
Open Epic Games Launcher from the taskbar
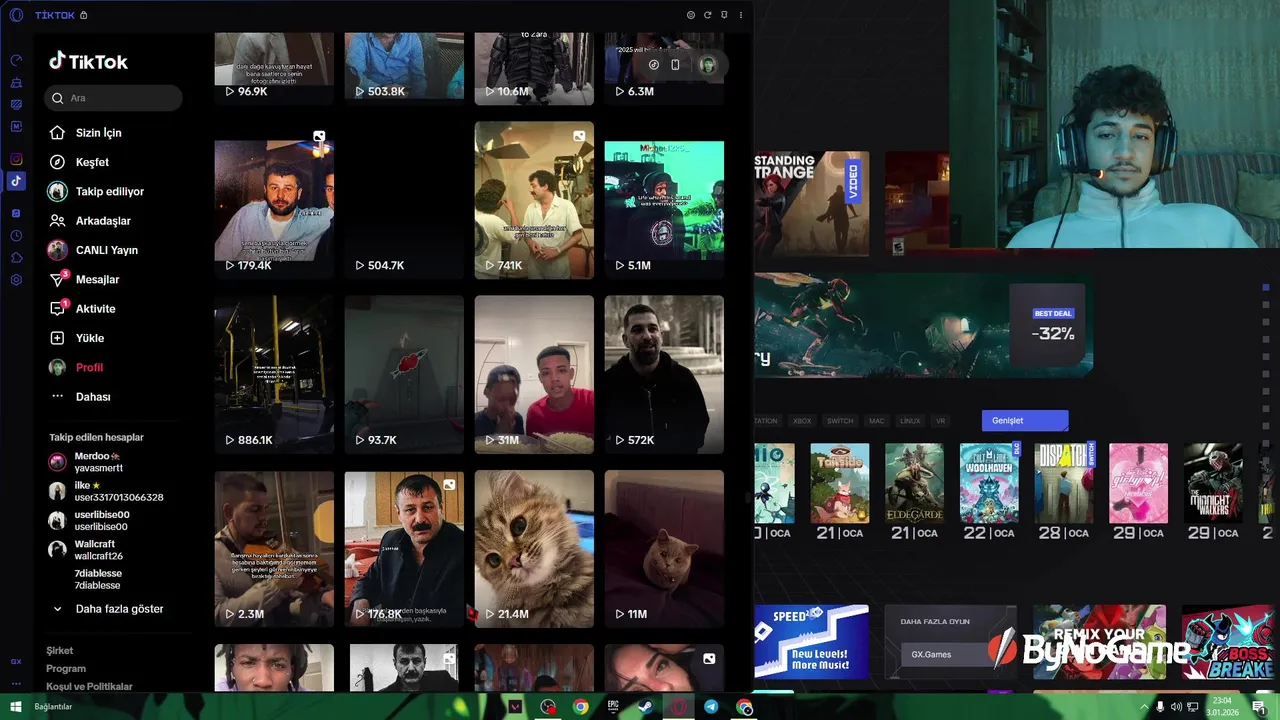point(613,707)
